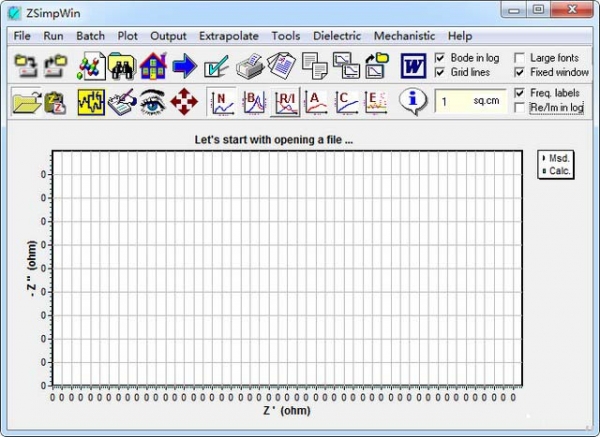
Task: Click the colorful house icon
Action: [x=153, y=66]
